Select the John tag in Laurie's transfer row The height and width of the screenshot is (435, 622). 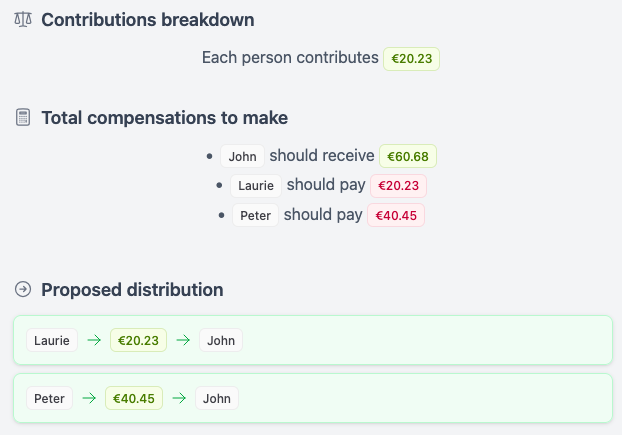pos(221,340)
